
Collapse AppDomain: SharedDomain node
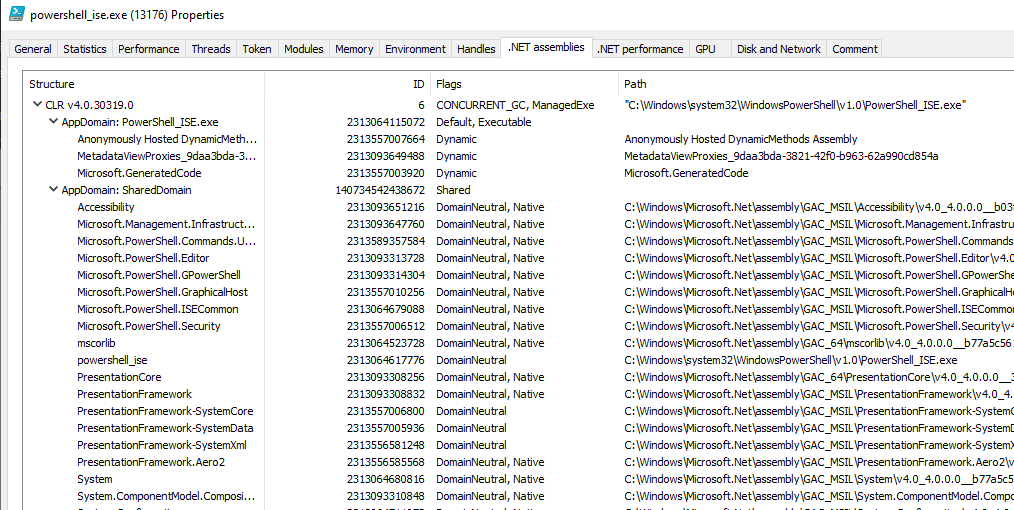click(53, 190)
